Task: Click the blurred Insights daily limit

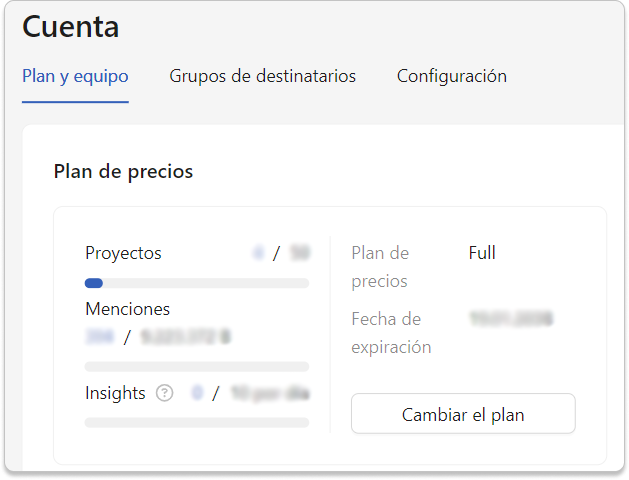Action: 270,393
